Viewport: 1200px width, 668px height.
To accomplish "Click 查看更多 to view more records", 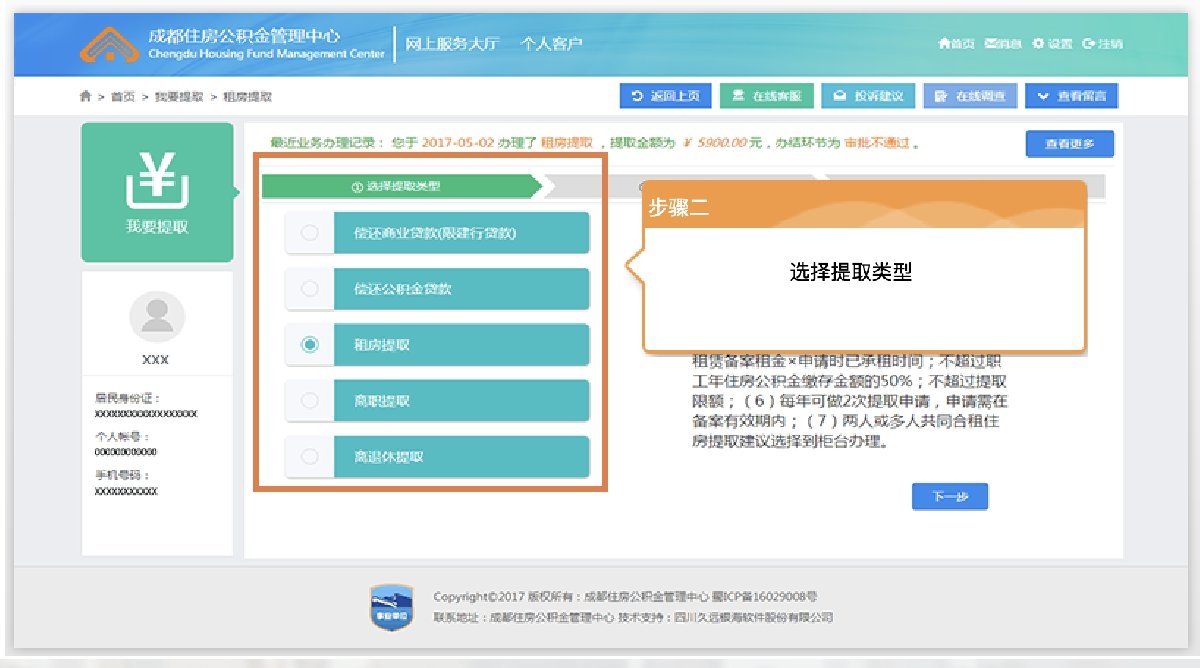I will point(1068,143).
